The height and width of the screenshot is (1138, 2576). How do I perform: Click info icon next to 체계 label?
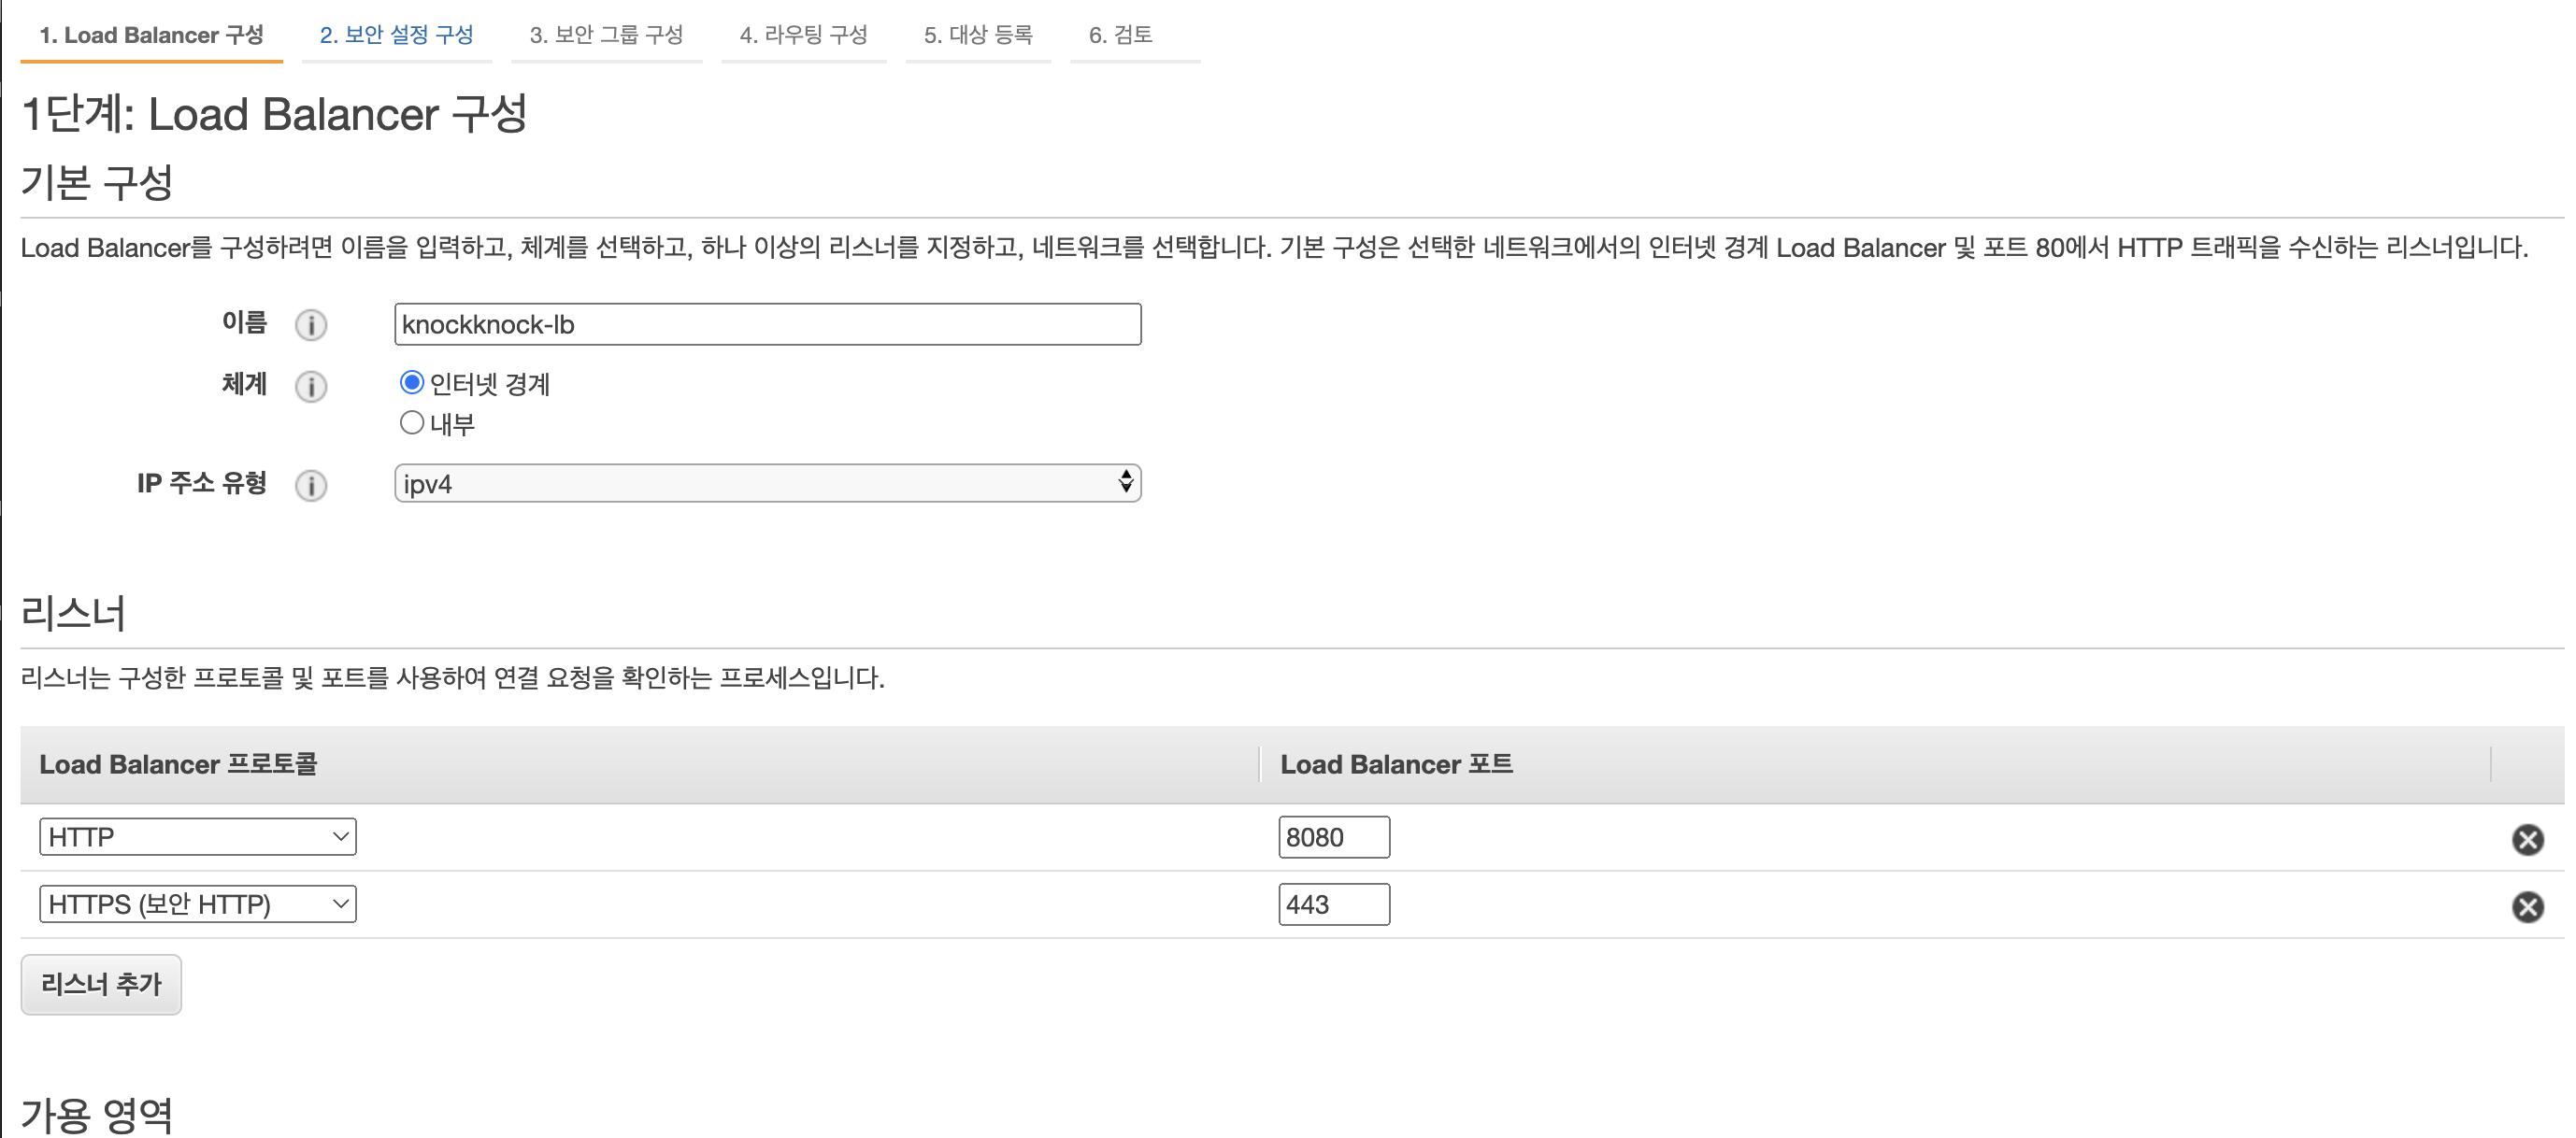(311, 386)
